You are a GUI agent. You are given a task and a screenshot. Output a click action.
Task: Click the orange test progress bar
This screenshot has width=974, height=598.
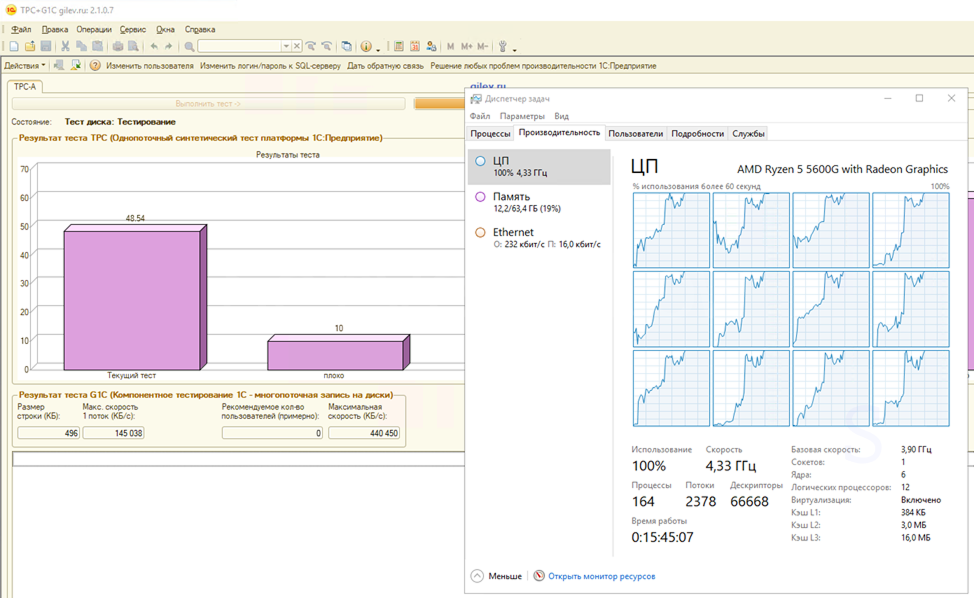click(x=440, y=104)
